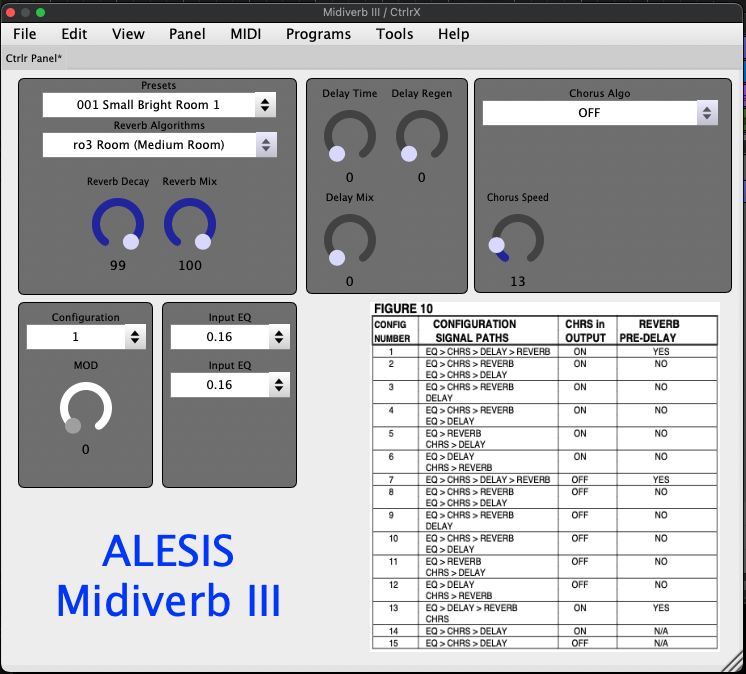
Task: Select the Ctrlr Panel tab
Action: coord(34,59)
